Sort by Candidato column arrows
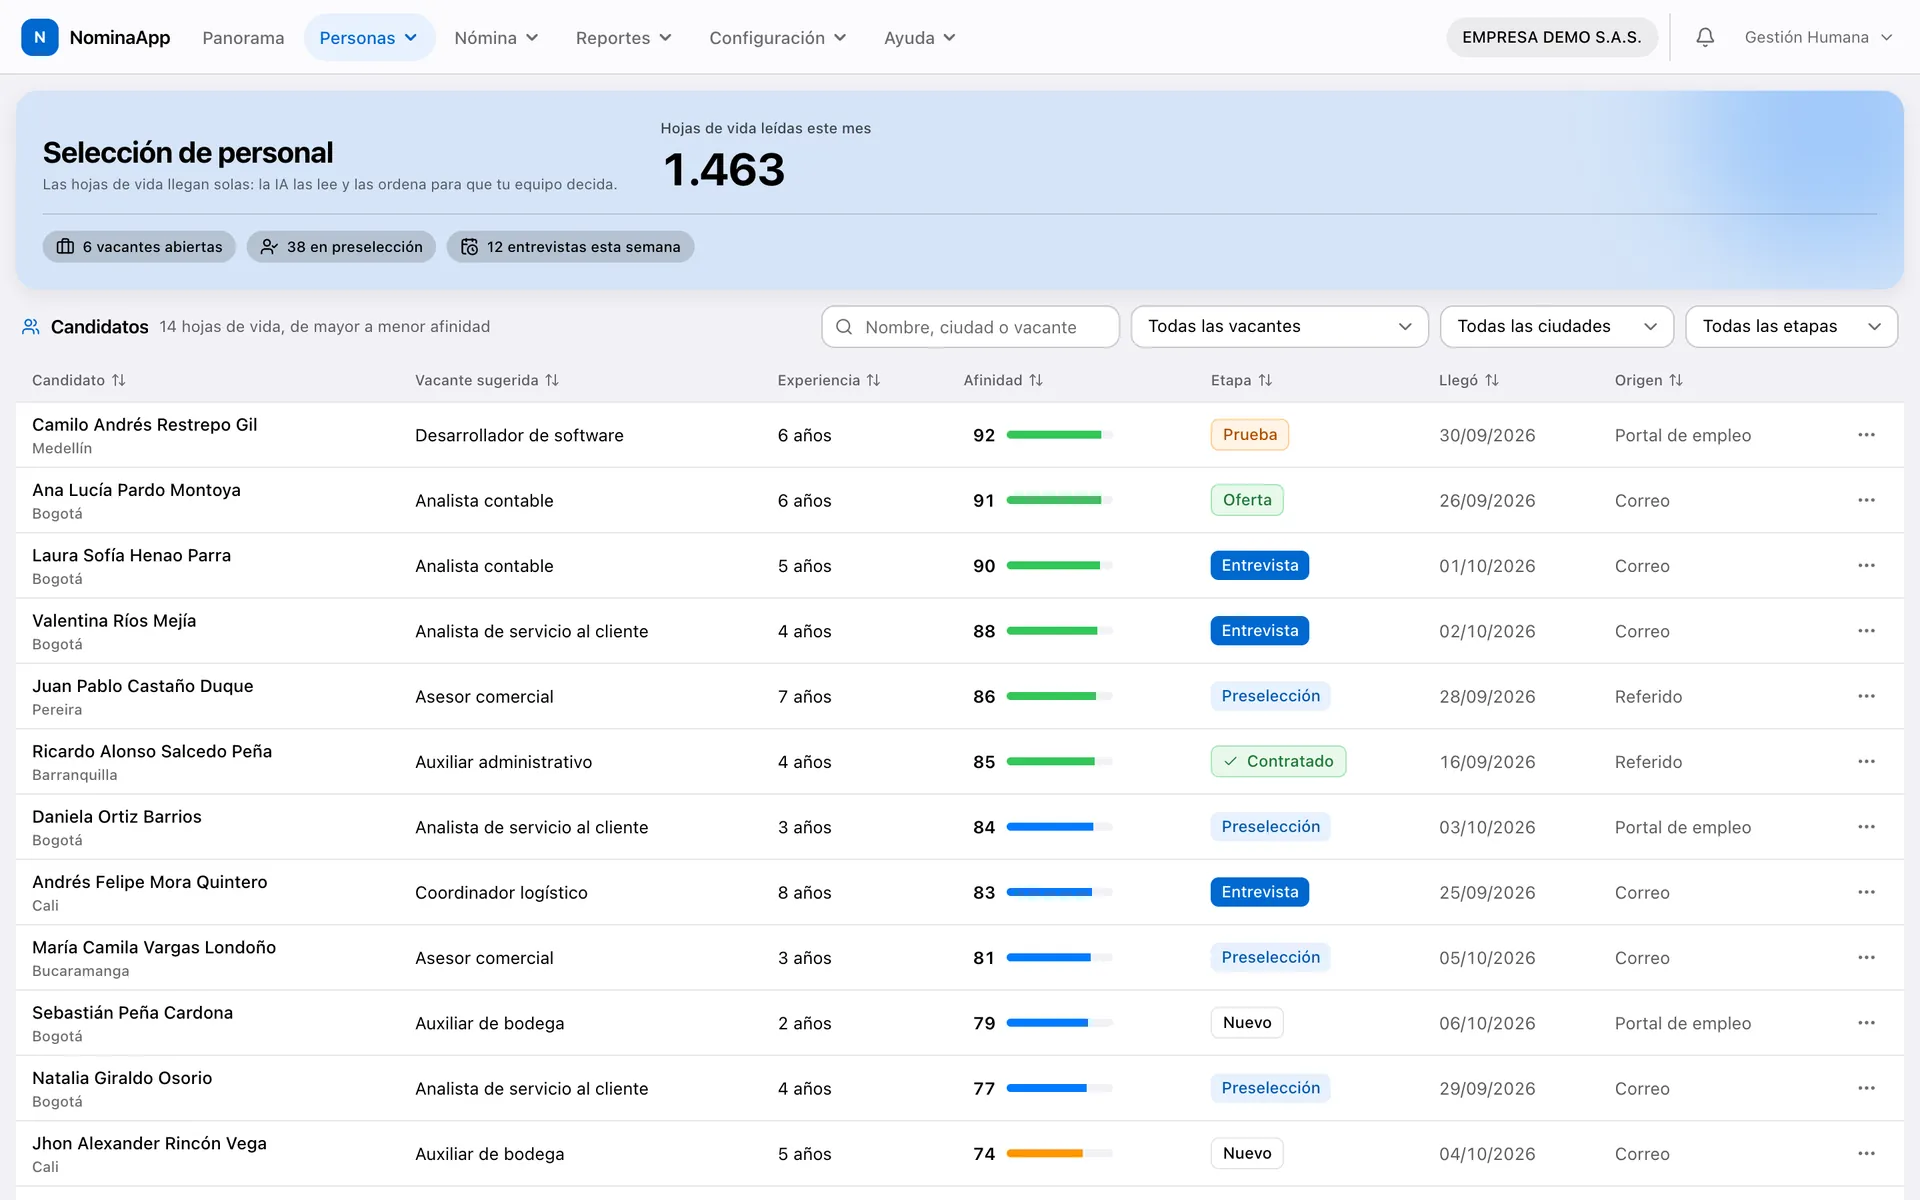This screenshot has width=1920, height=1200. 119,380
